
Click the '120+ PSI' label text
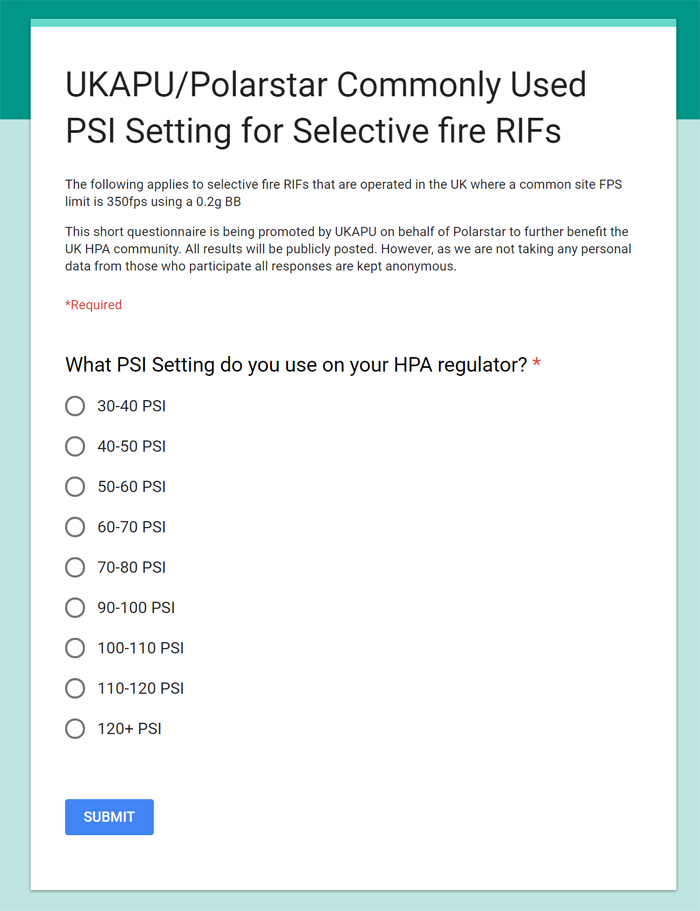tap(129, 729)
